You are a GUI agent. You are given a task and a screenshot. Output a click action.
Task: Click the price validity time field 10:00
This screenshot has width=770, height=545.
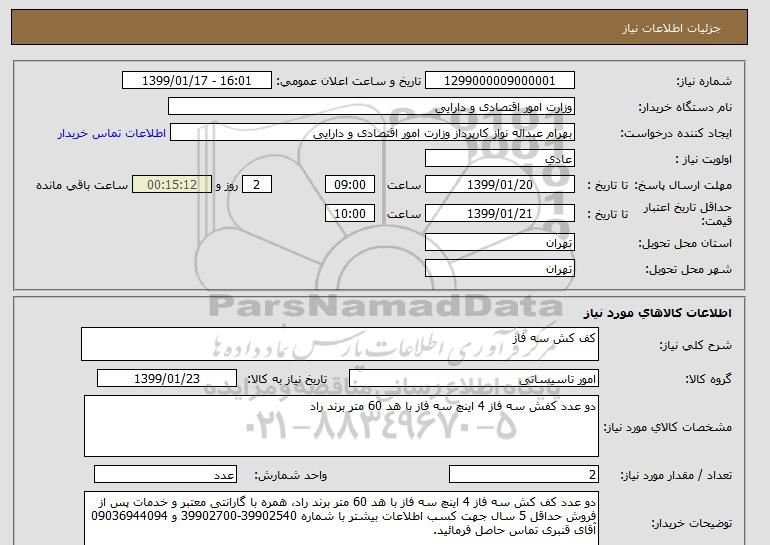click(350, 213)
